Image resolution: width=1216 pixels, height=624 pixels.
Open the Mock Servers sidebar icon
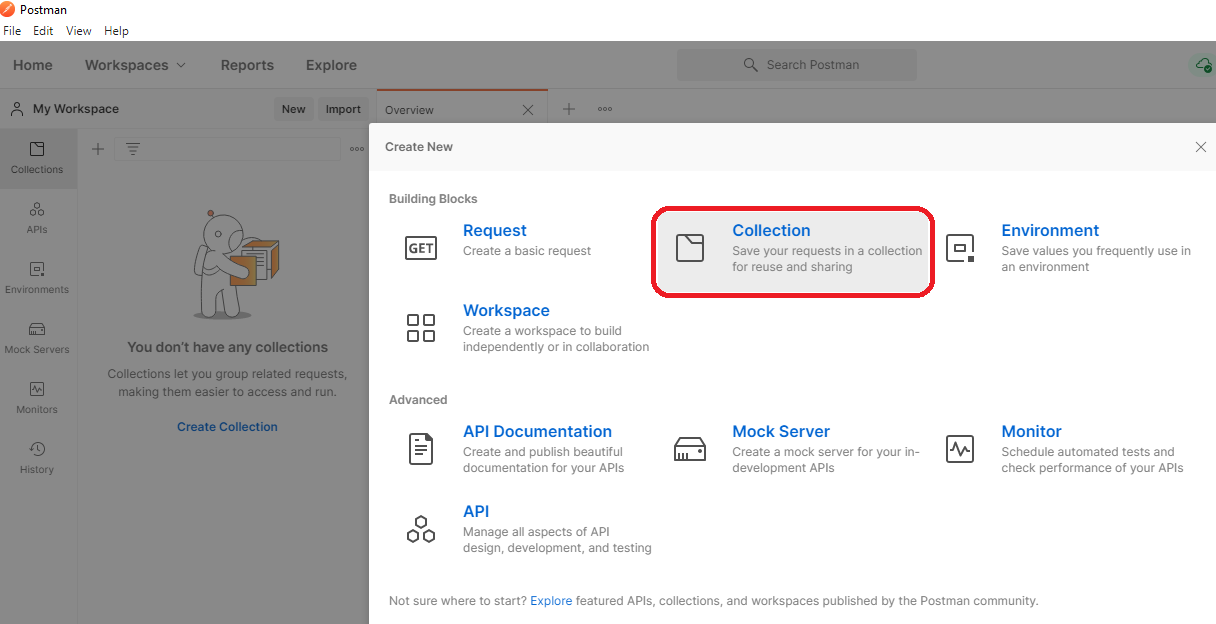pos(37,329)
